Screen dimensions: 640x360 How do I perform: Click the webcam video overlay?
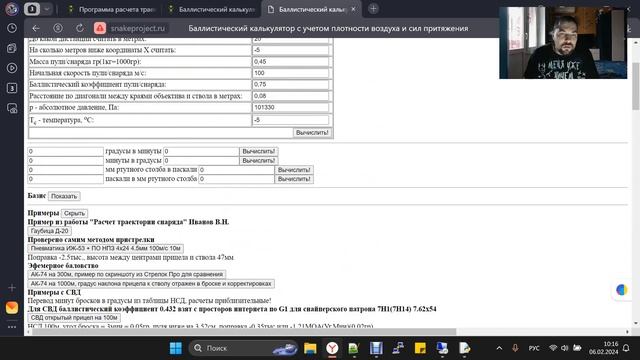click(563, 43)
